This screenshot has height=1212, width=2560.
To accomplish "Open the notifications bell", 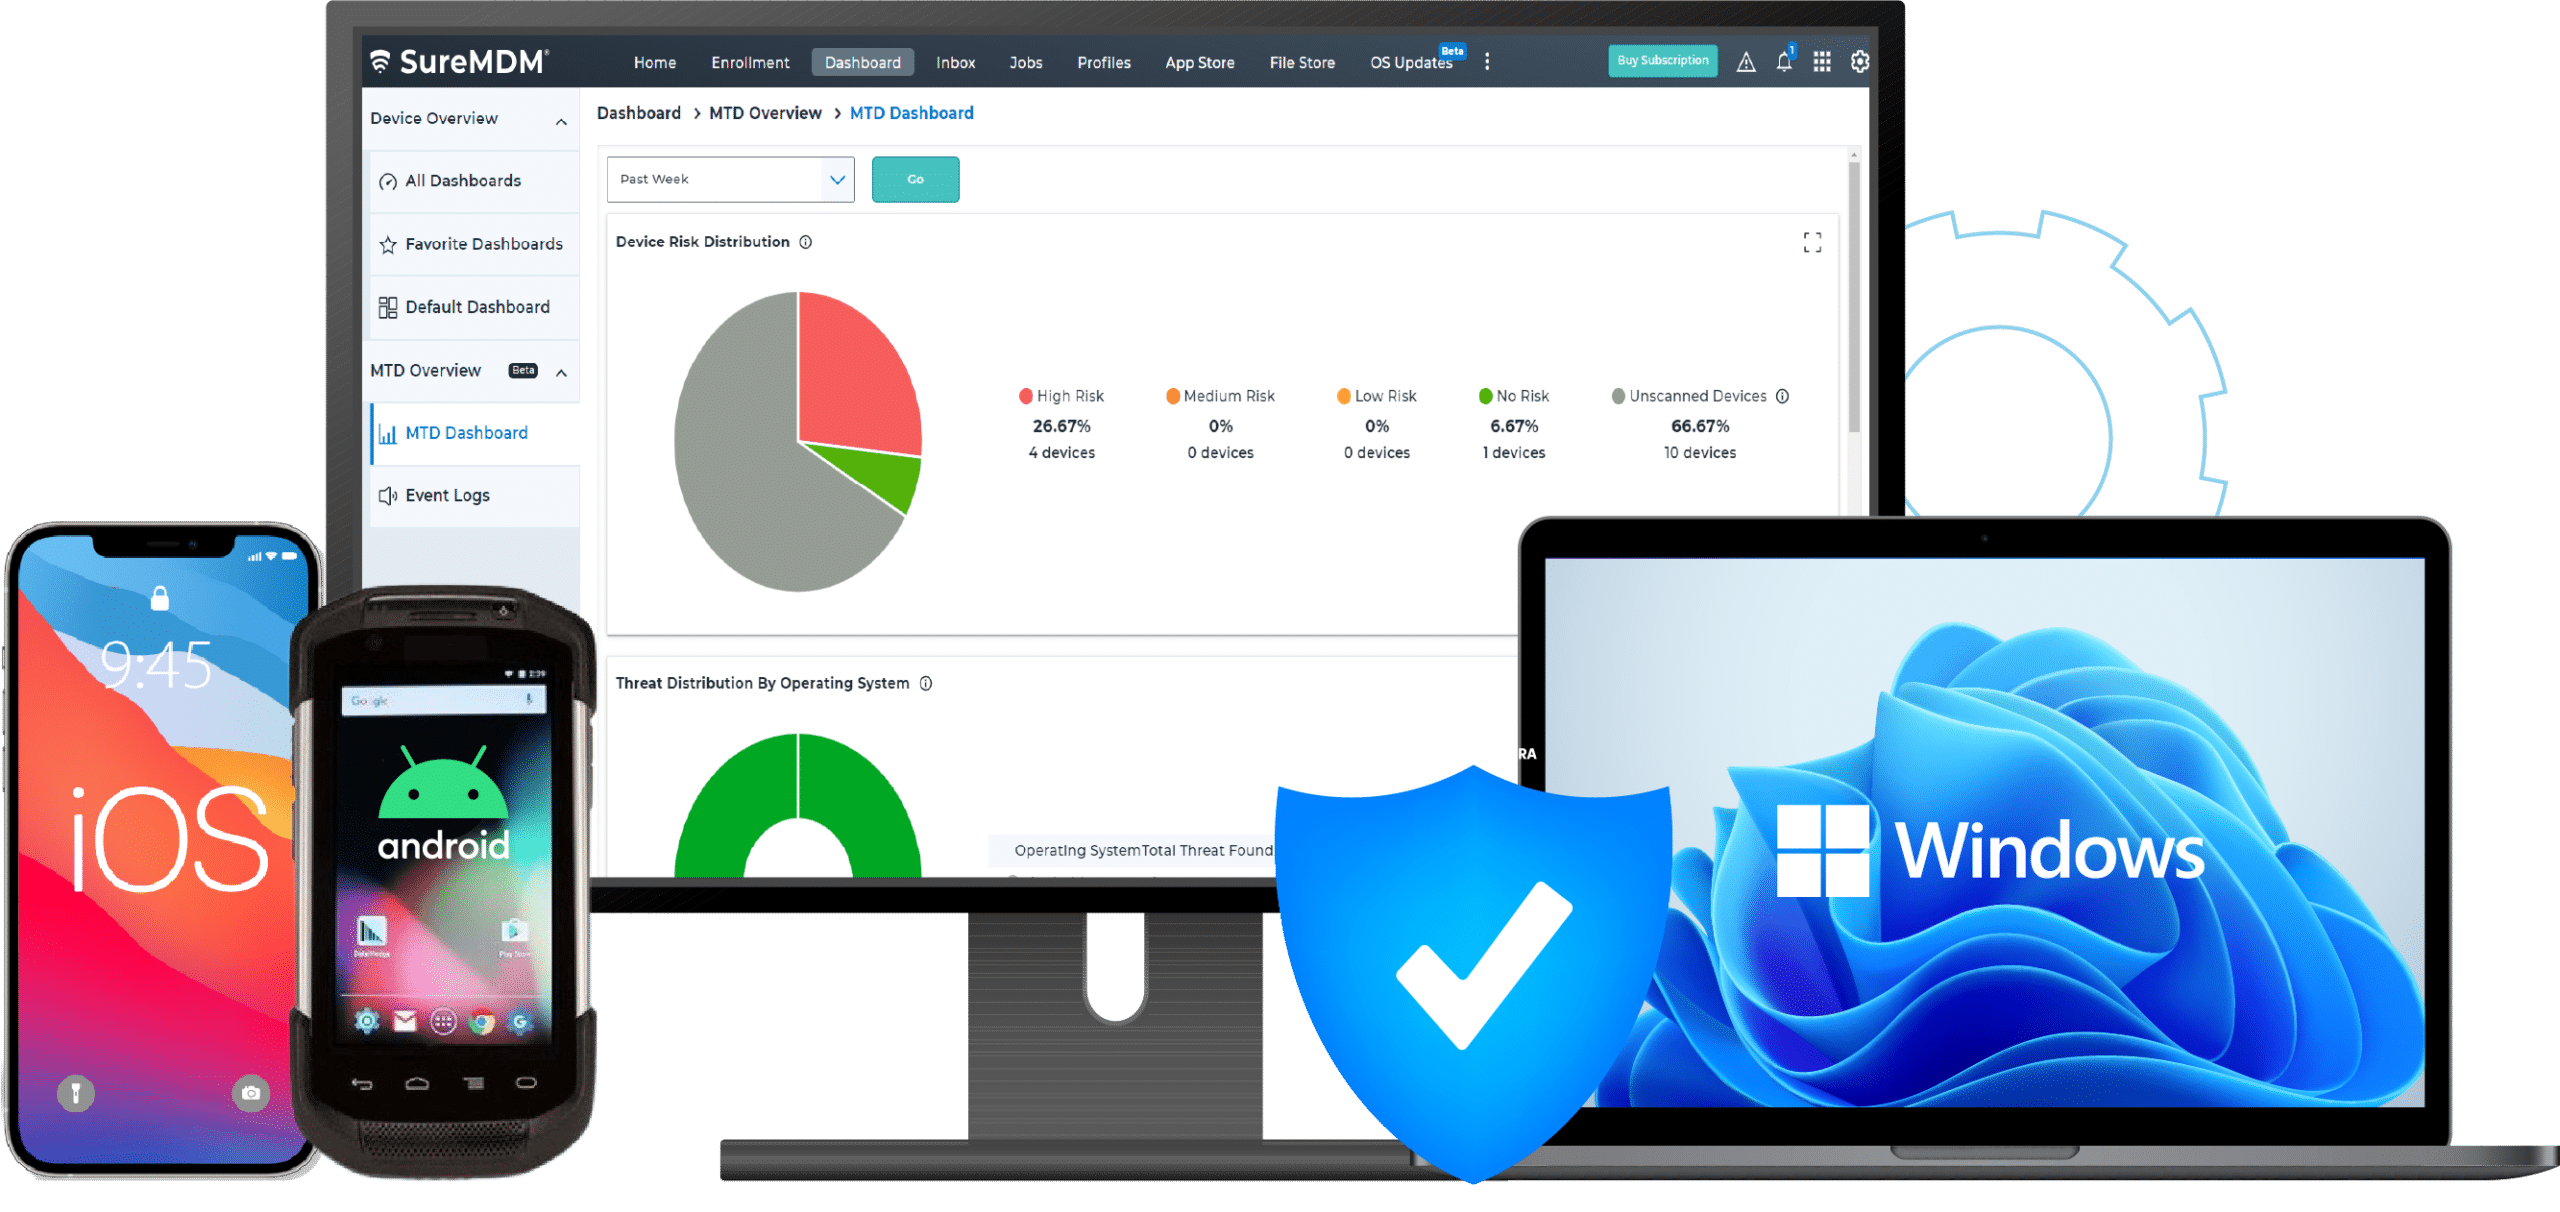I will 1784,61.
